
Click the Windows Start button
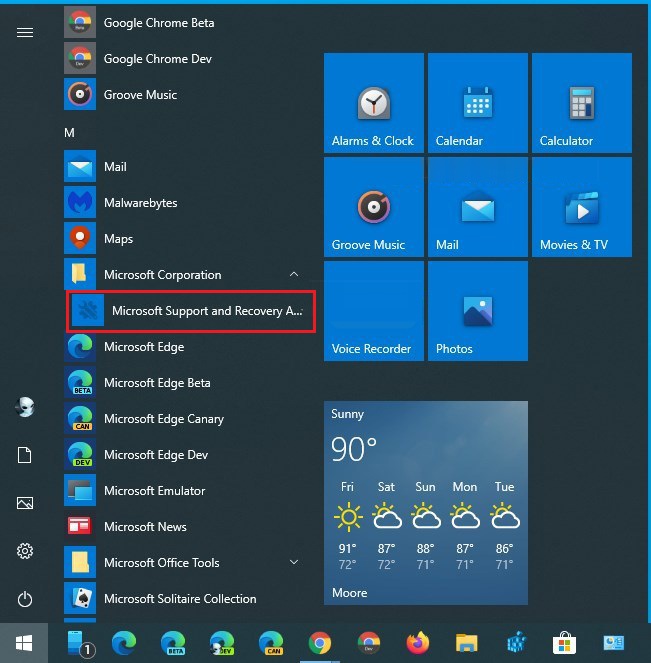point(24,643)
